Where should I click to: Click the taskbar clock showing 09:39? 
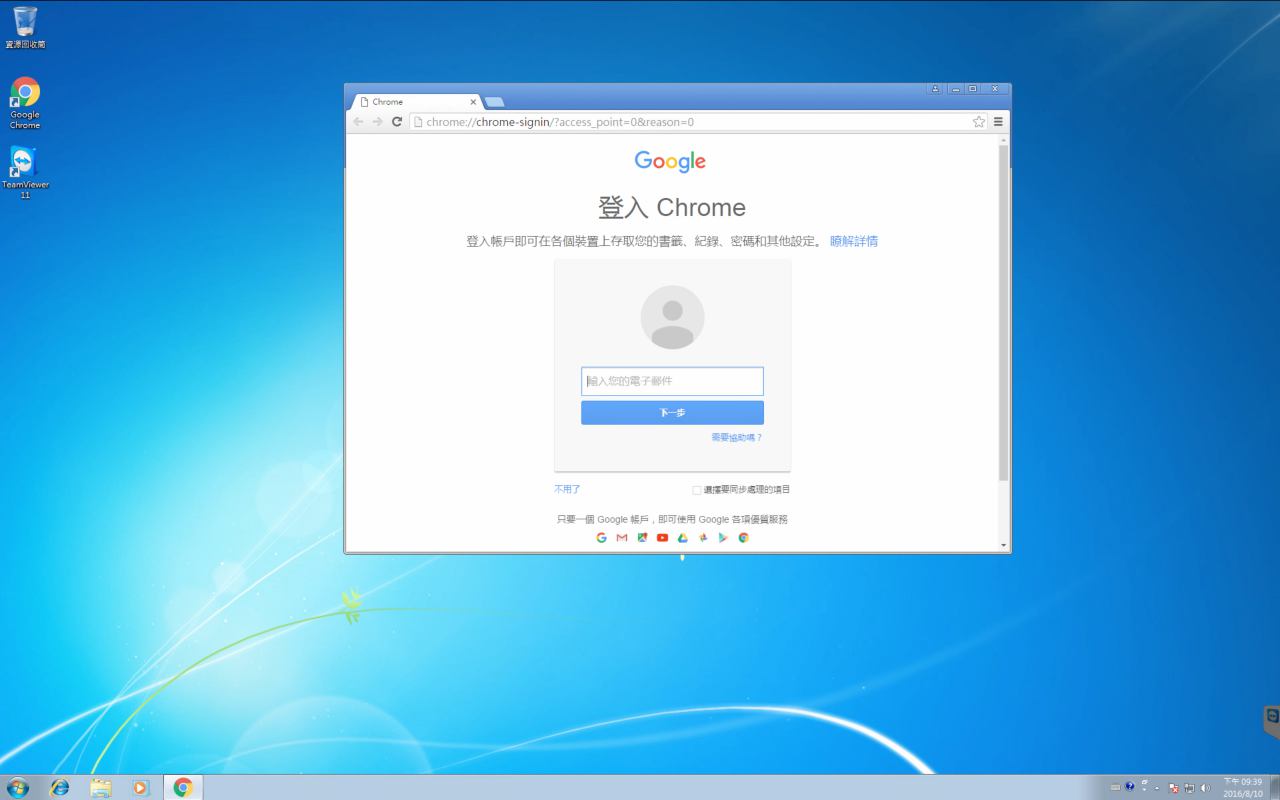coord(1242,787)
